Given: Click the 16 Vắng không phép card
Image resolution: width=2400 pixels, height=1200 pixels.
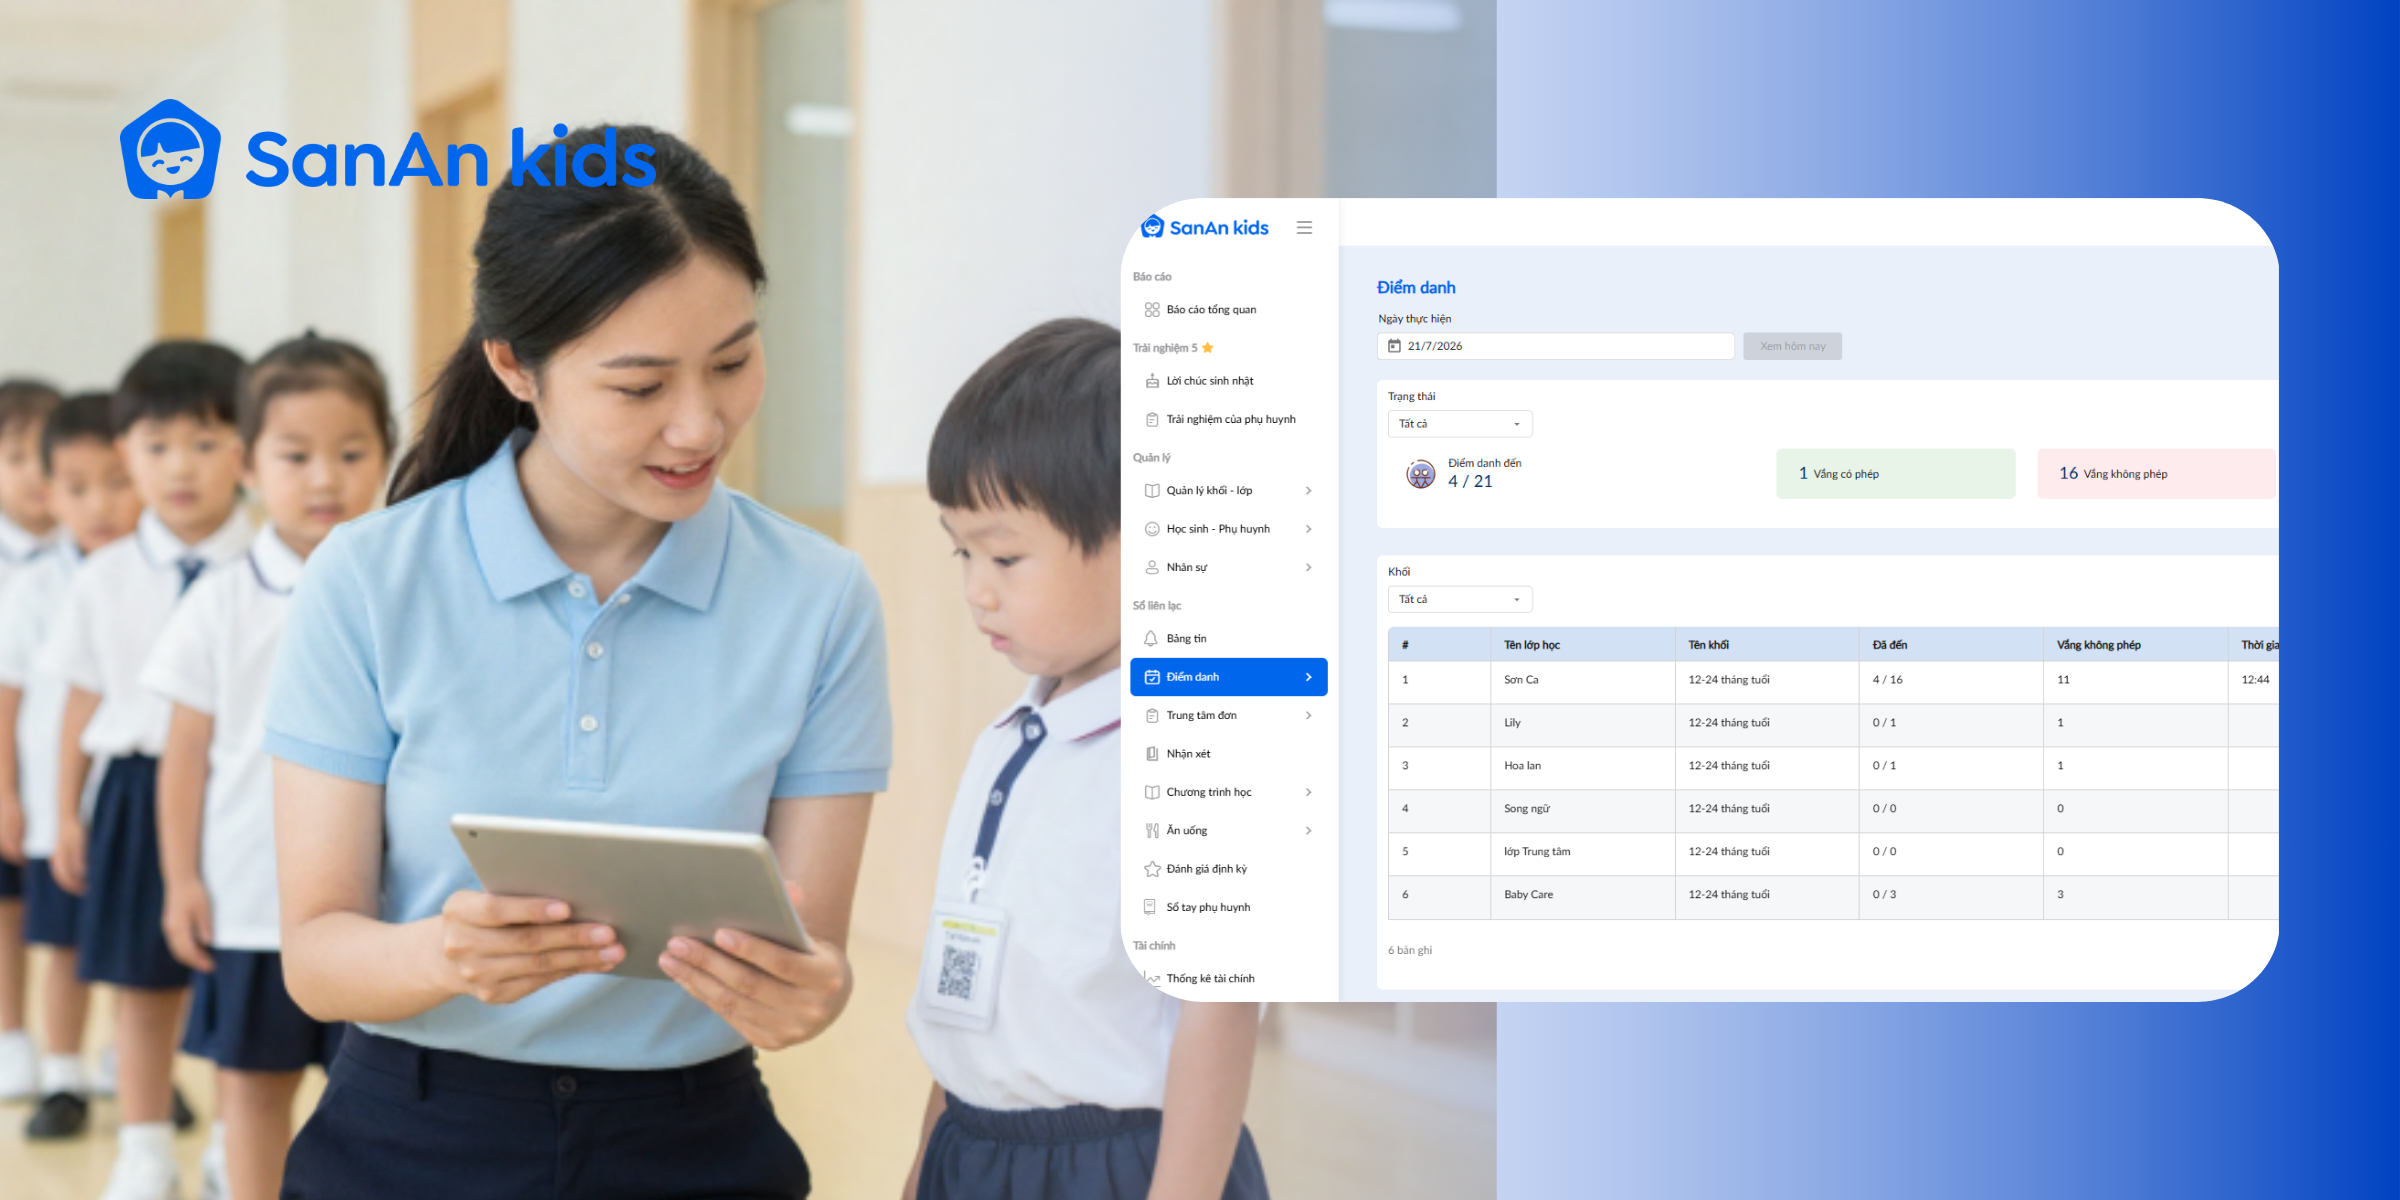Looking at the screenshot, I should click(x=2157, y=474).
